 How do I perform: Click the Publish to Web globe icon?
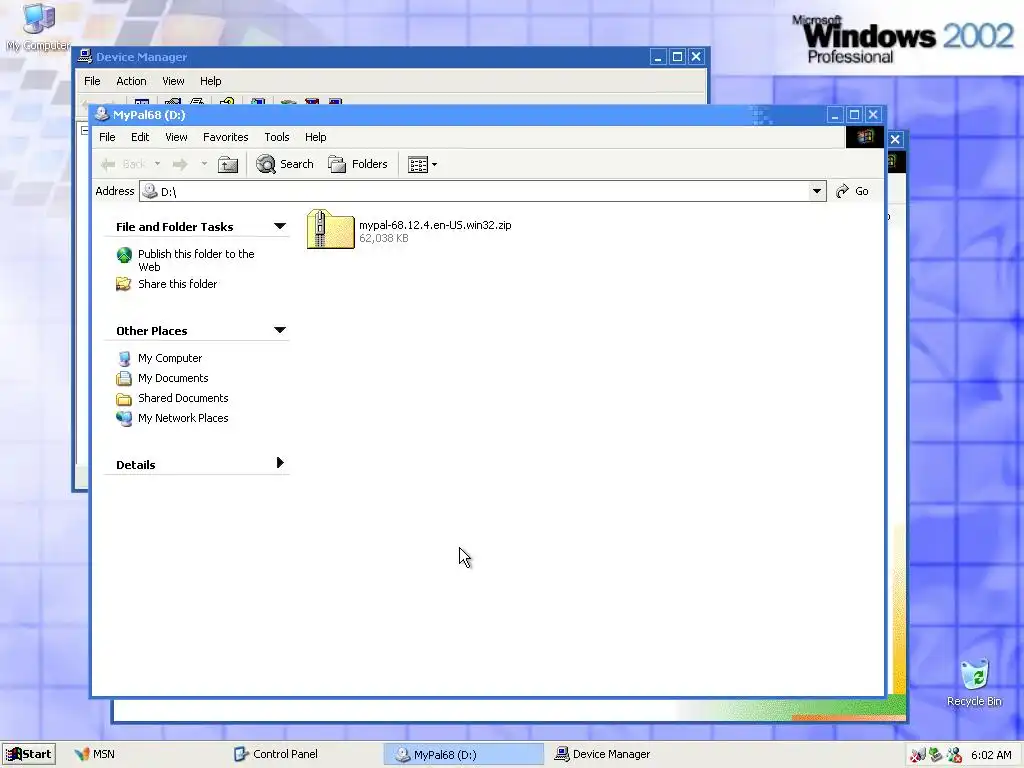click(124, 255)
